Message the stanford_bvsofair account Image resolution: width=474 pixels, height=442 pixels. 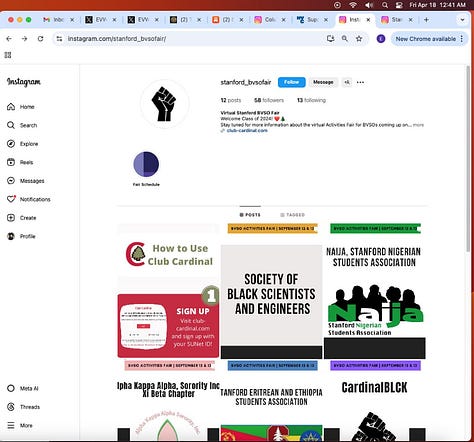[x=323, y=82]
